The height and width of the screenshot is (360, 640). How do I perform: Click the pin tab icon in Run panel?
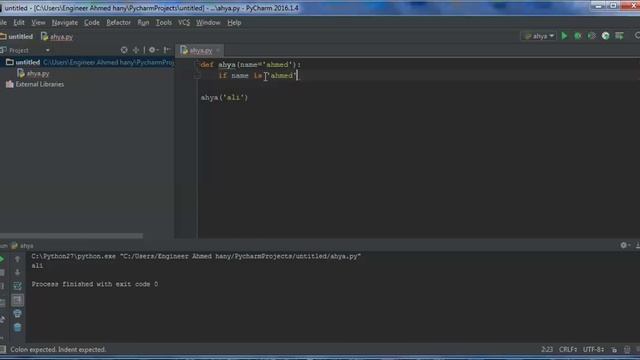tap(2, 319)
